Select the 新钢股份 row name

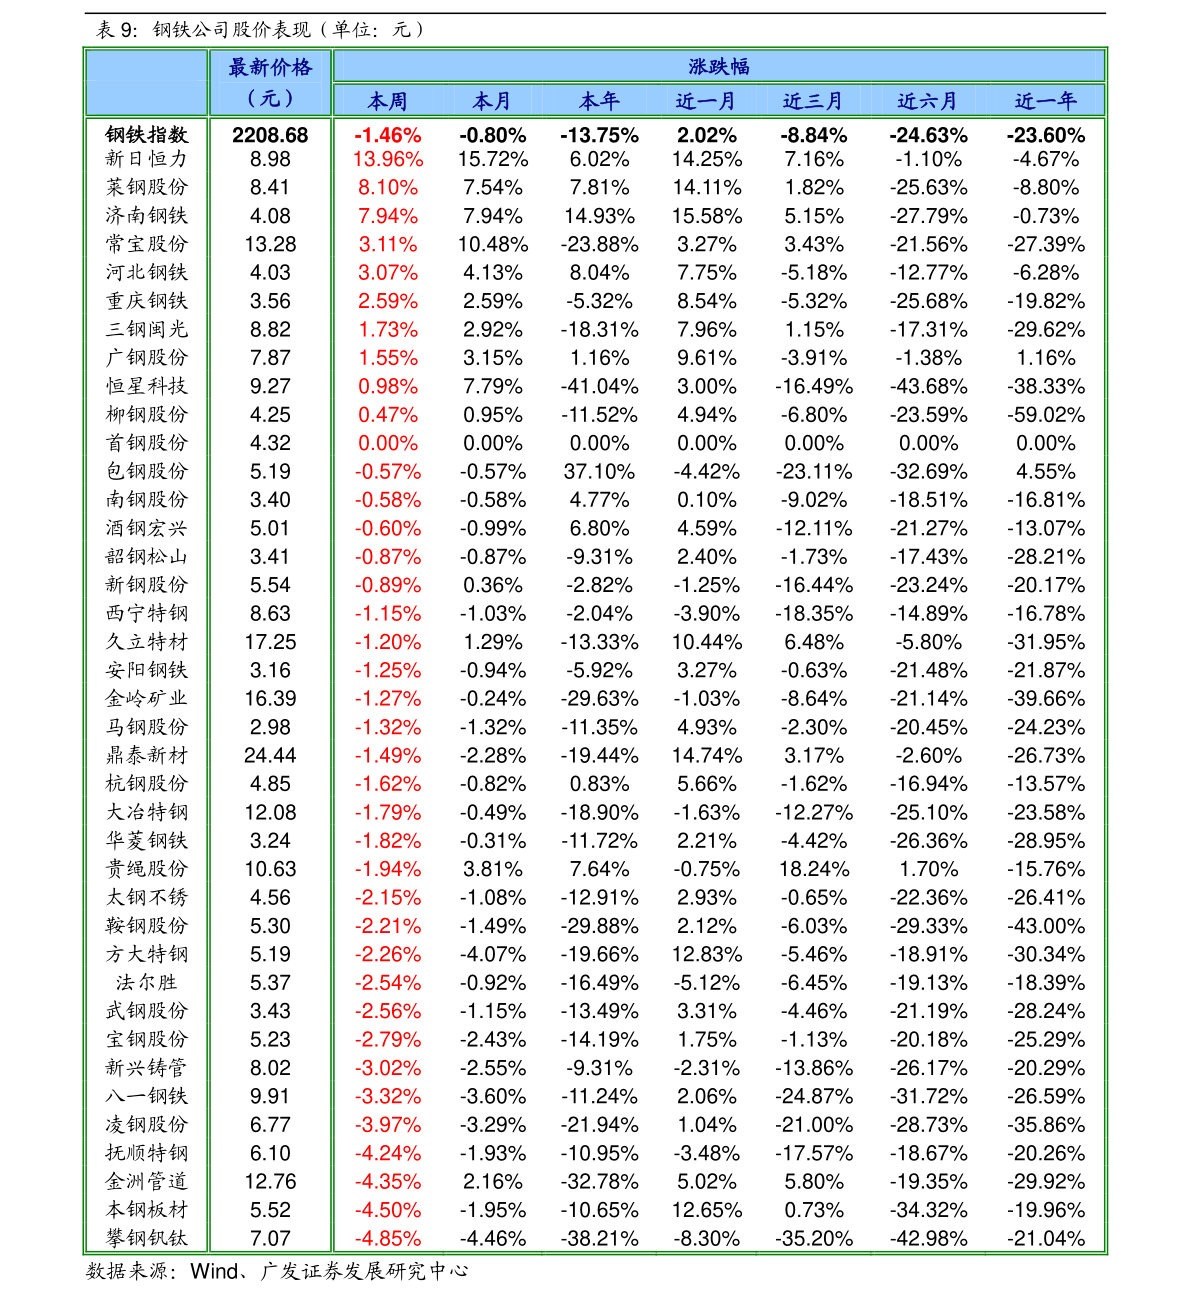pyautogui.click(x=147, y=584)
